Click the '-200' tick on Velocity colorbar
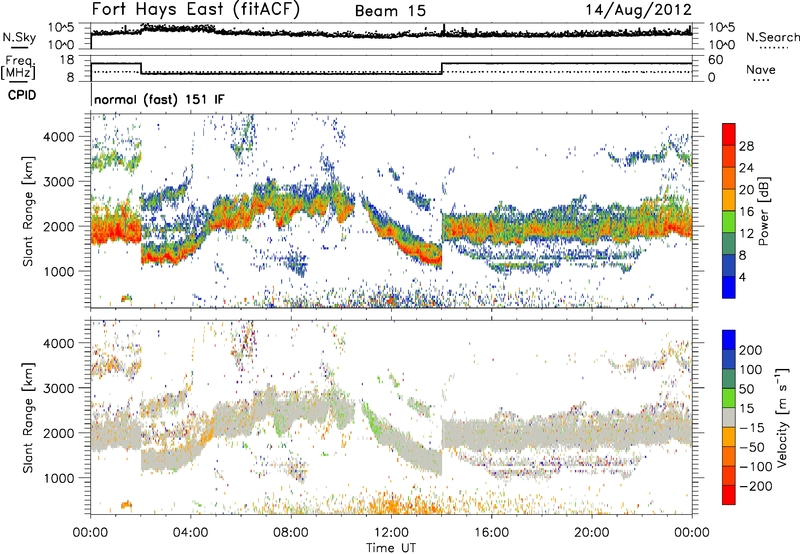Image resolution: width=800 pixels, height=554 pixels. coord(756,486)
